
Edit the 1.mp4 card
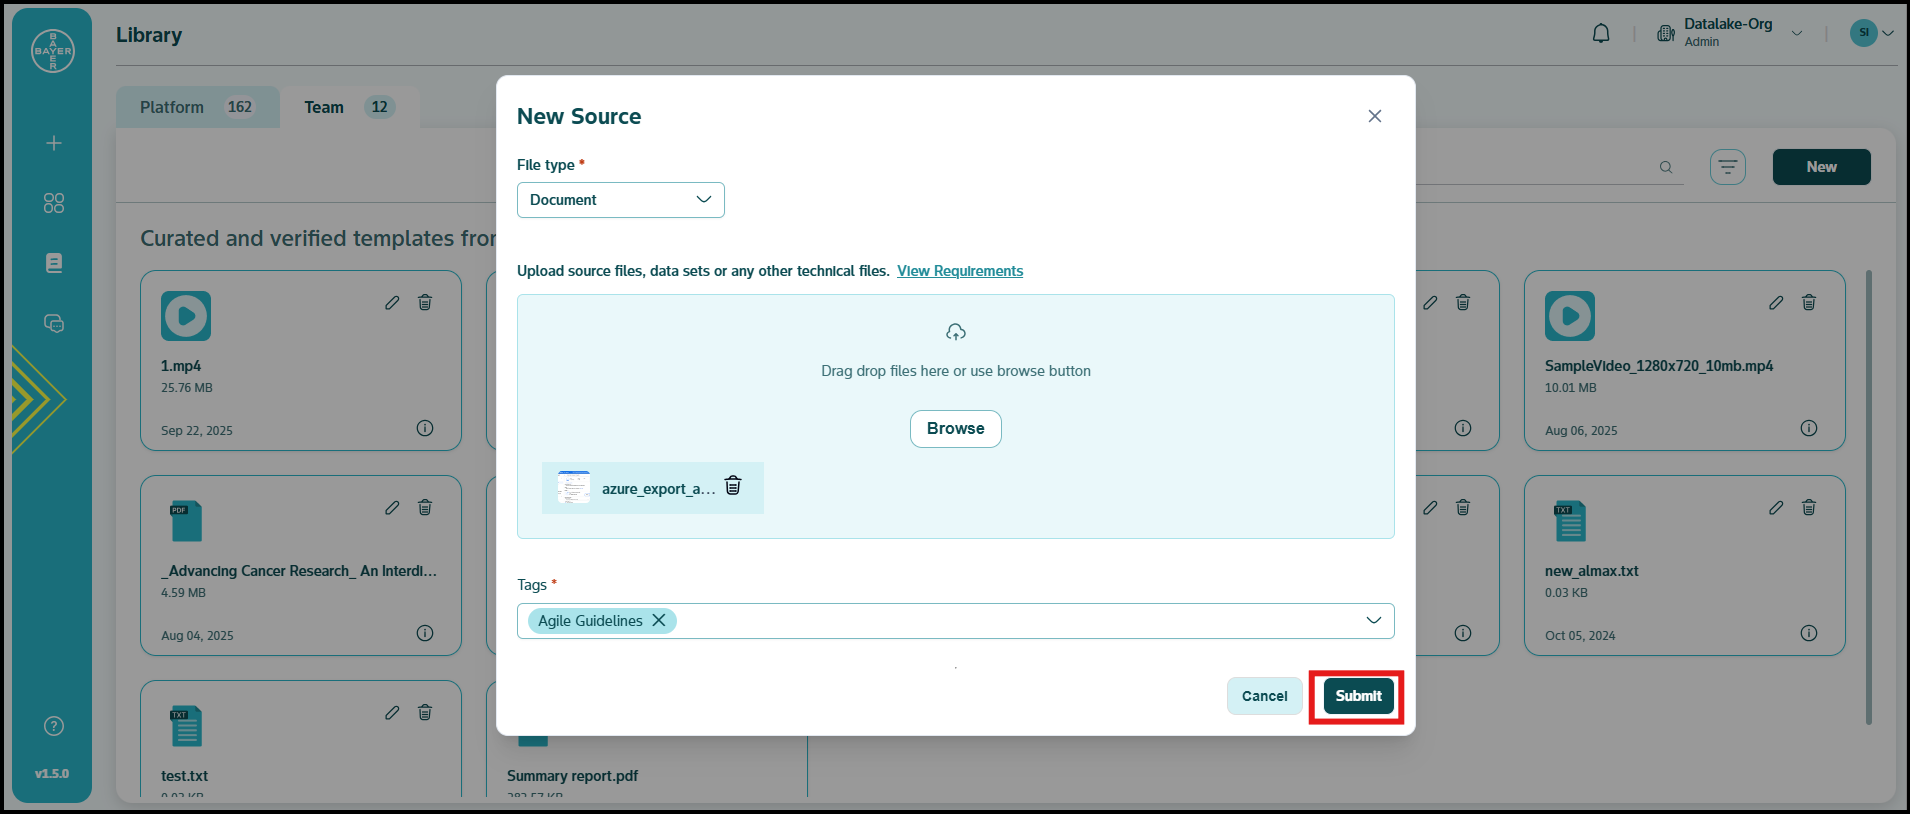392,302
